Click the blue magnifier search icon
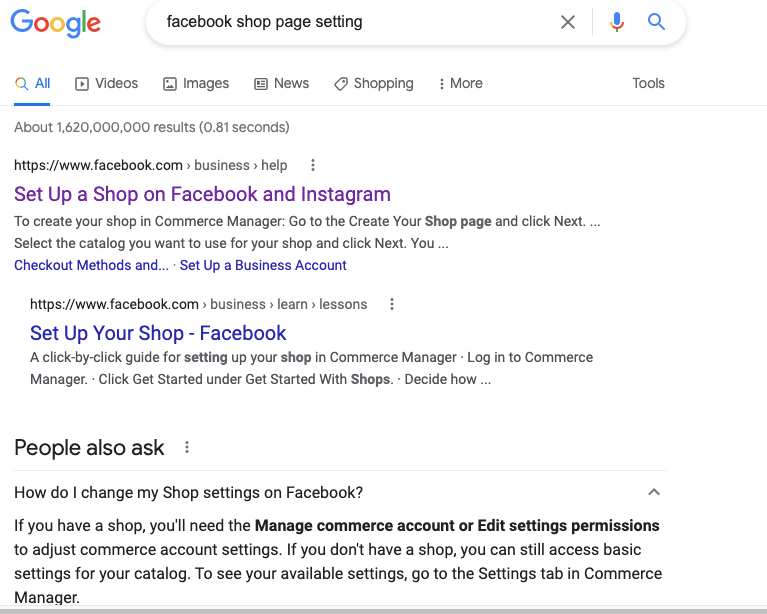This screenshot has height=614, width=767. tap(656, 22)
